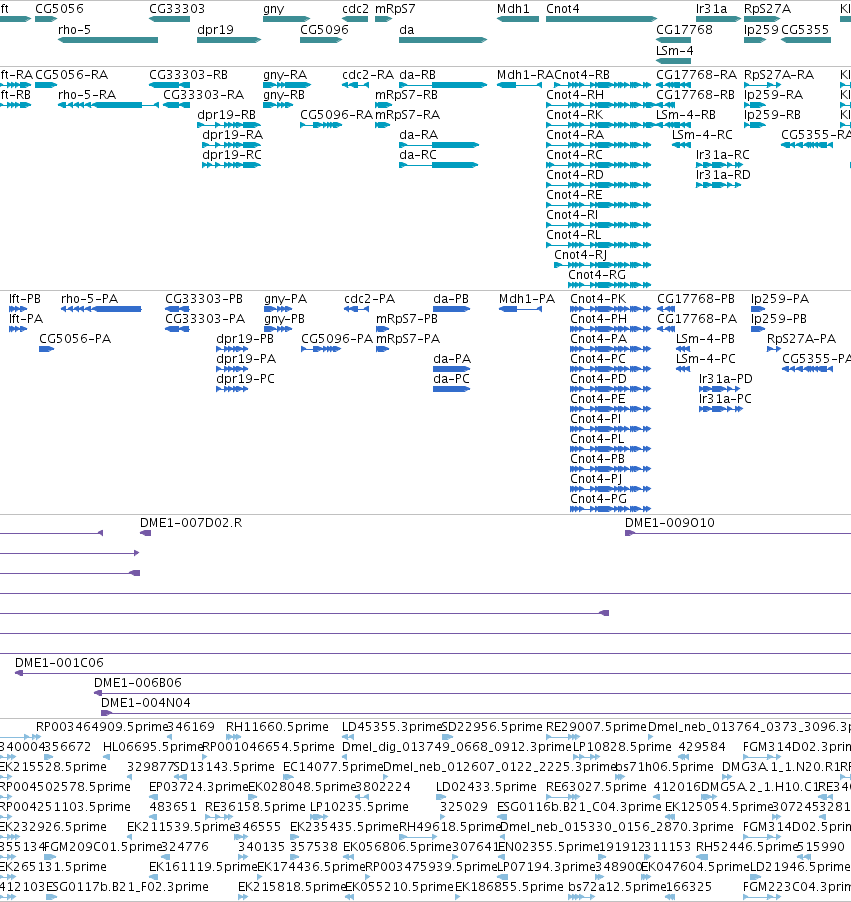Select protein Cnot4-PG label

pos(598,499)
